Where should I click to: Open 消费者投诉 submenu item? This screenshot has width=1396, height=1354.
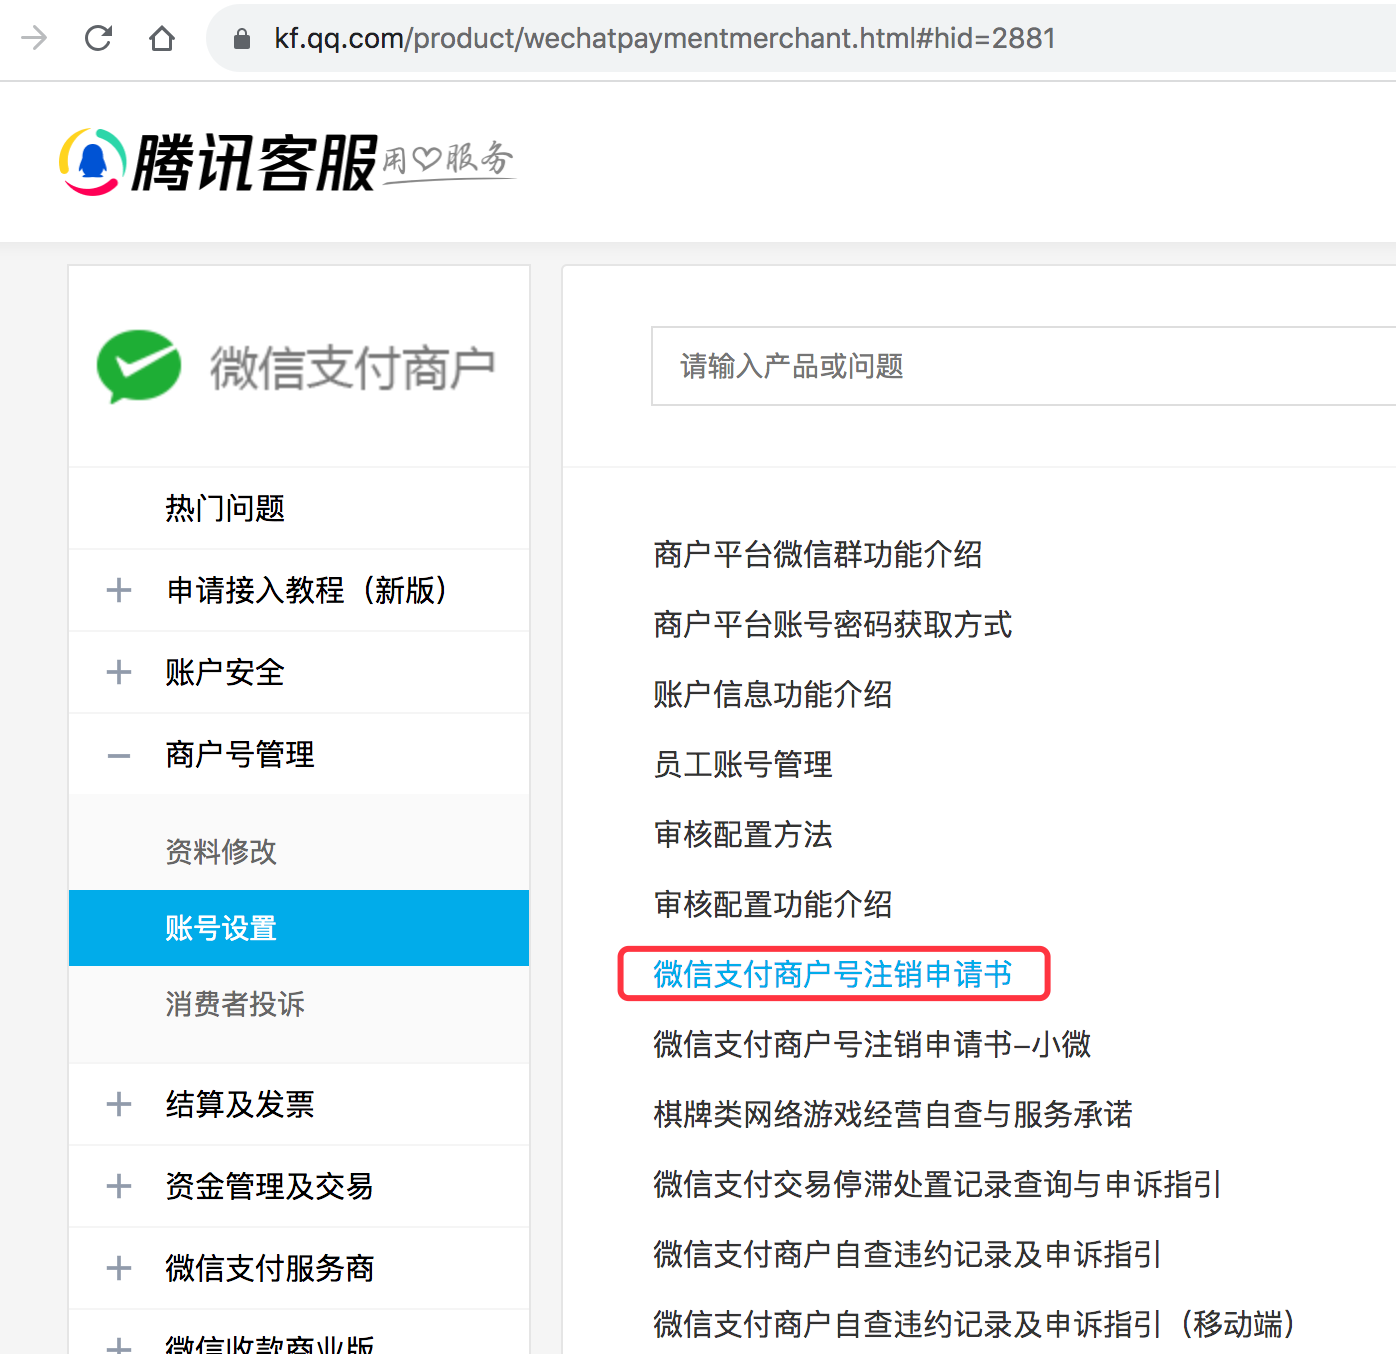pyautogui.click(x=235, y=1004)
